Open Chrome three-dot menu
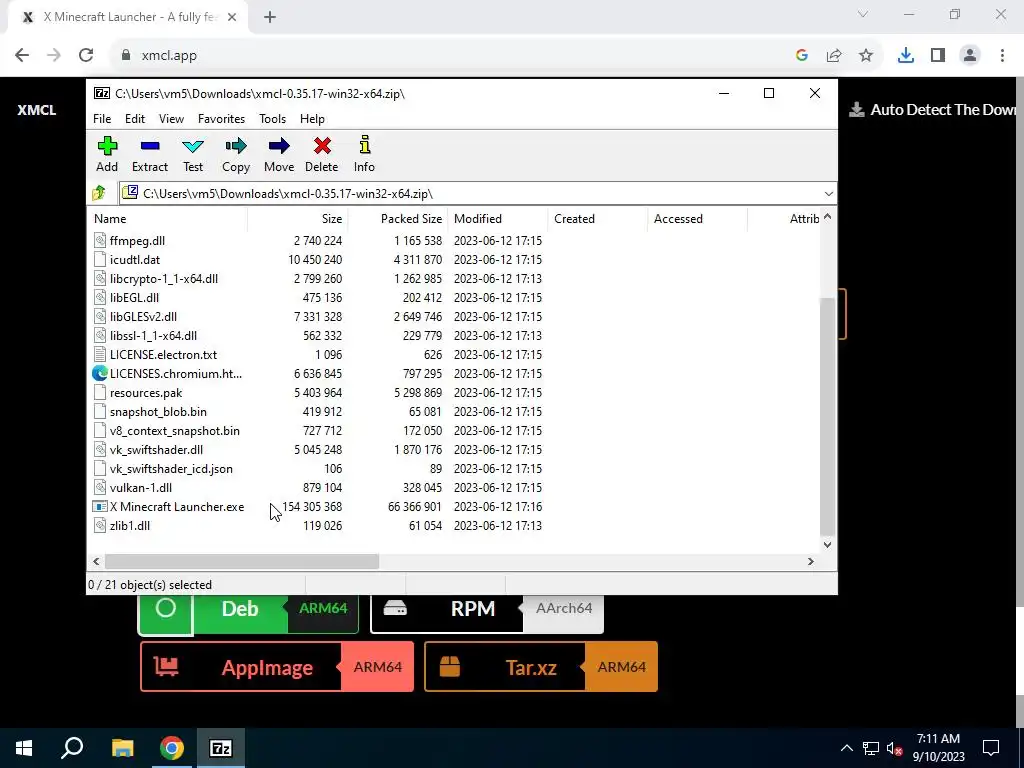This screenshot has height=768, width=1024. [x=1002, y=56]
